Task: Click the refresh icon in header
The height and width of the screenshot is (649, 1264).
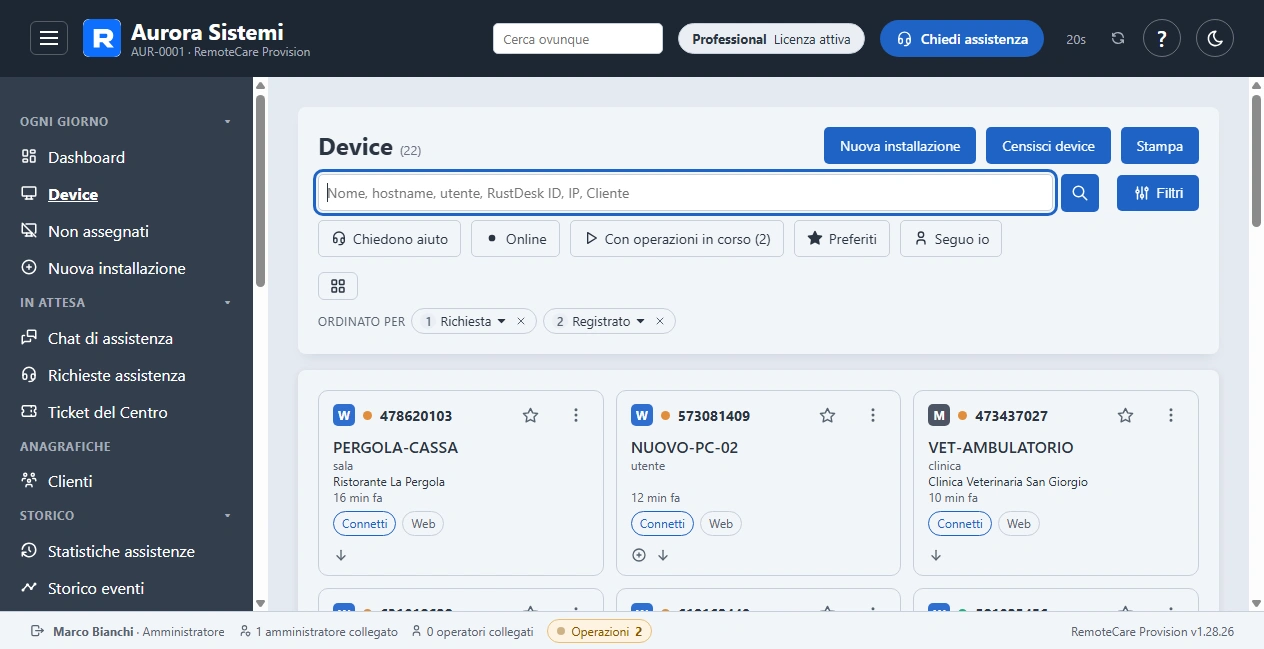Action: point(1118,39)
